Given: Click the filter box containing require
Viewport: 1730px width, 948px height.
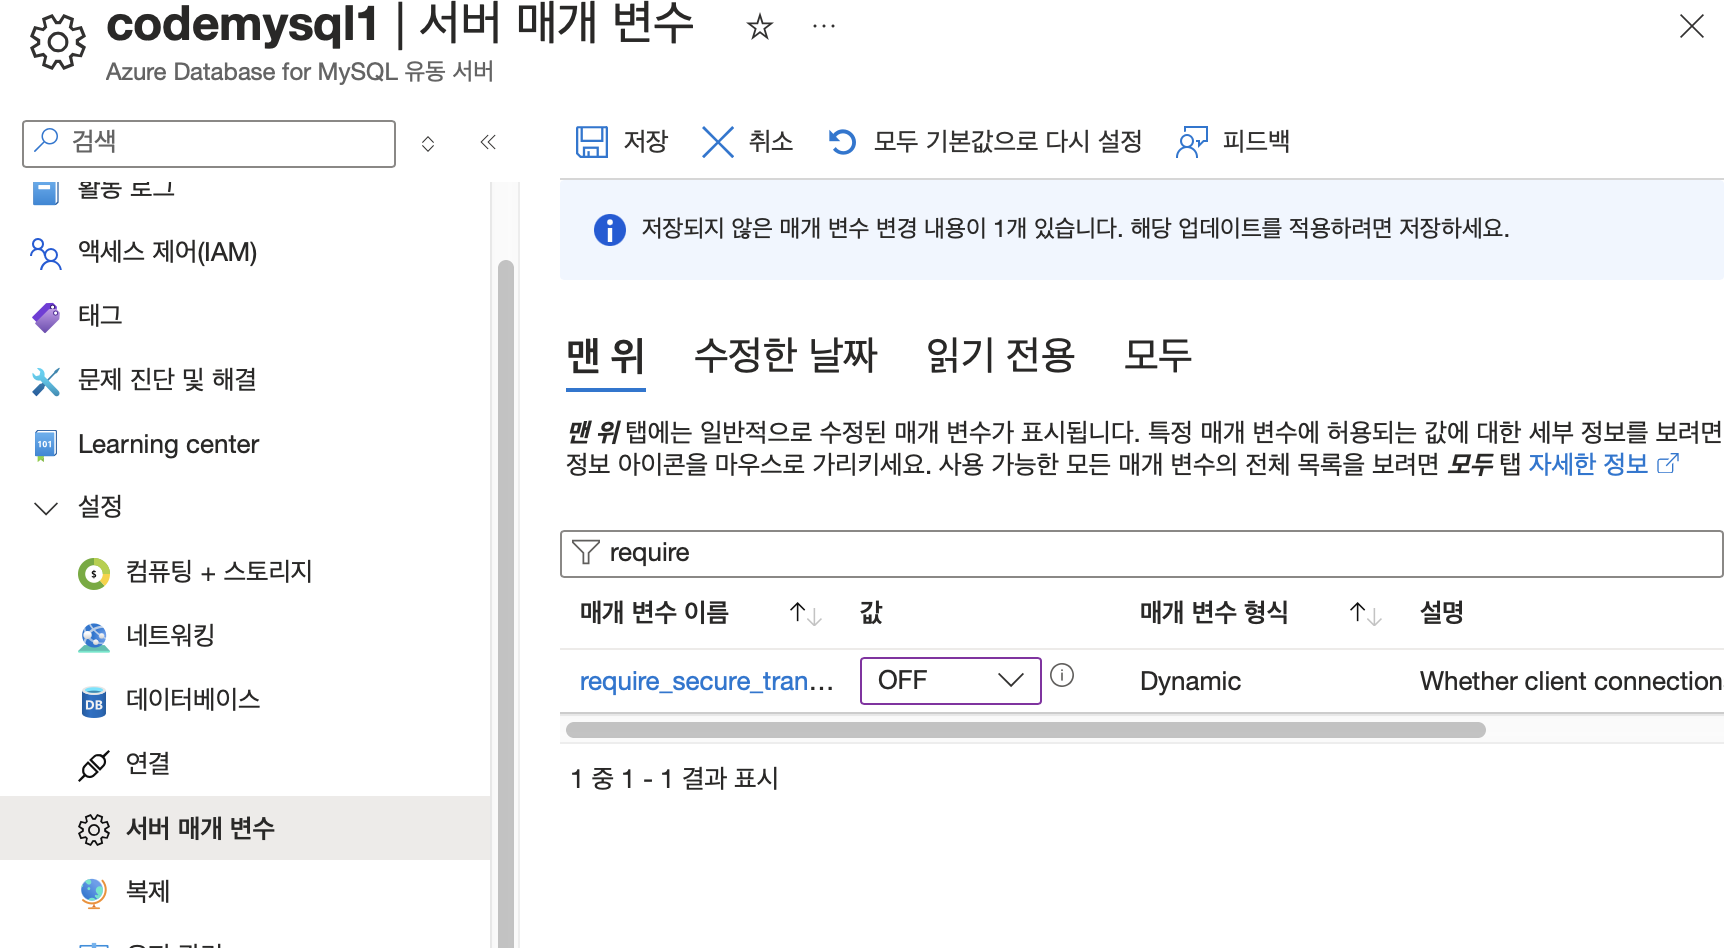Looking at the screenshot, I should click(x=1142, y=554).
